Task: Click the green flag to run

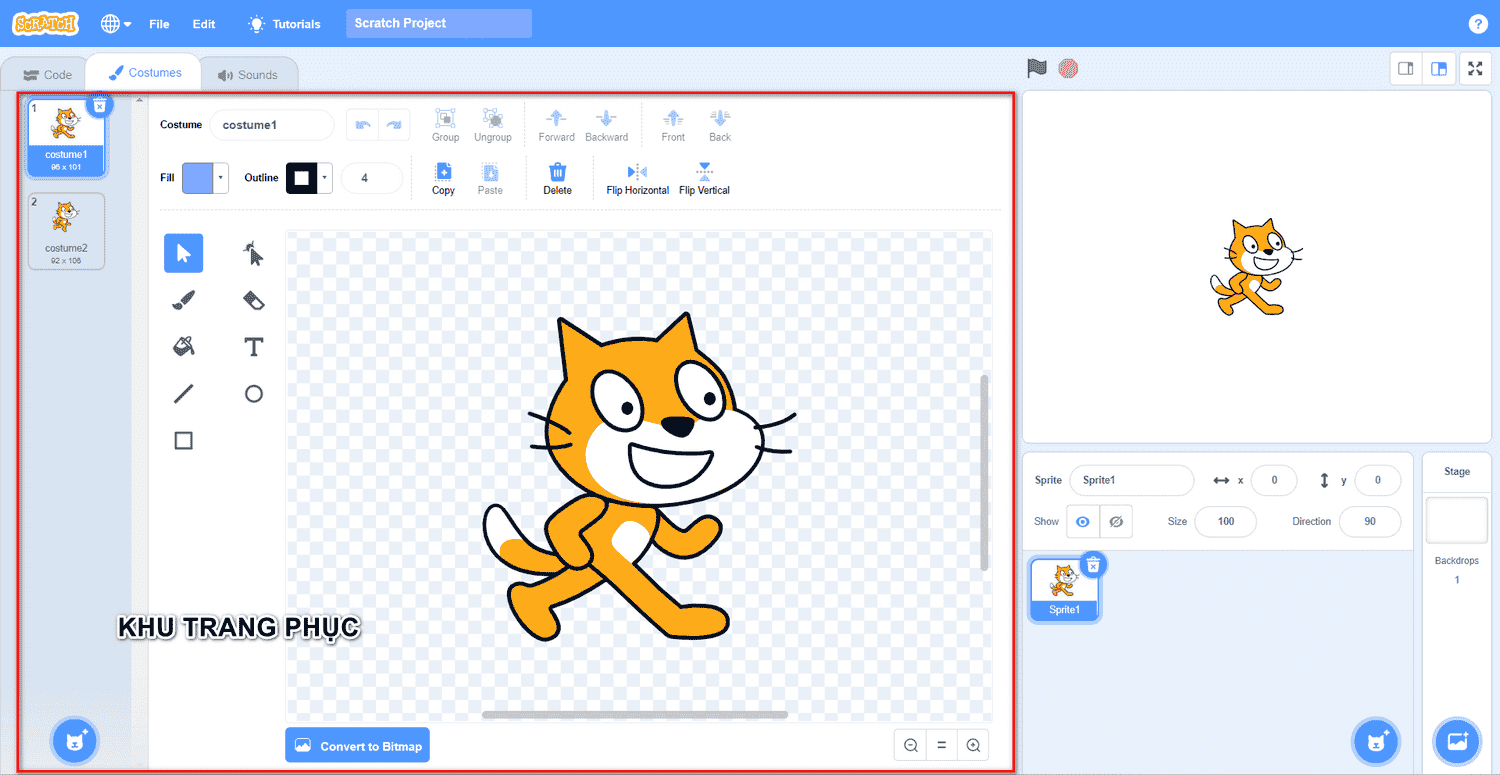Action: pos(1037,69)
